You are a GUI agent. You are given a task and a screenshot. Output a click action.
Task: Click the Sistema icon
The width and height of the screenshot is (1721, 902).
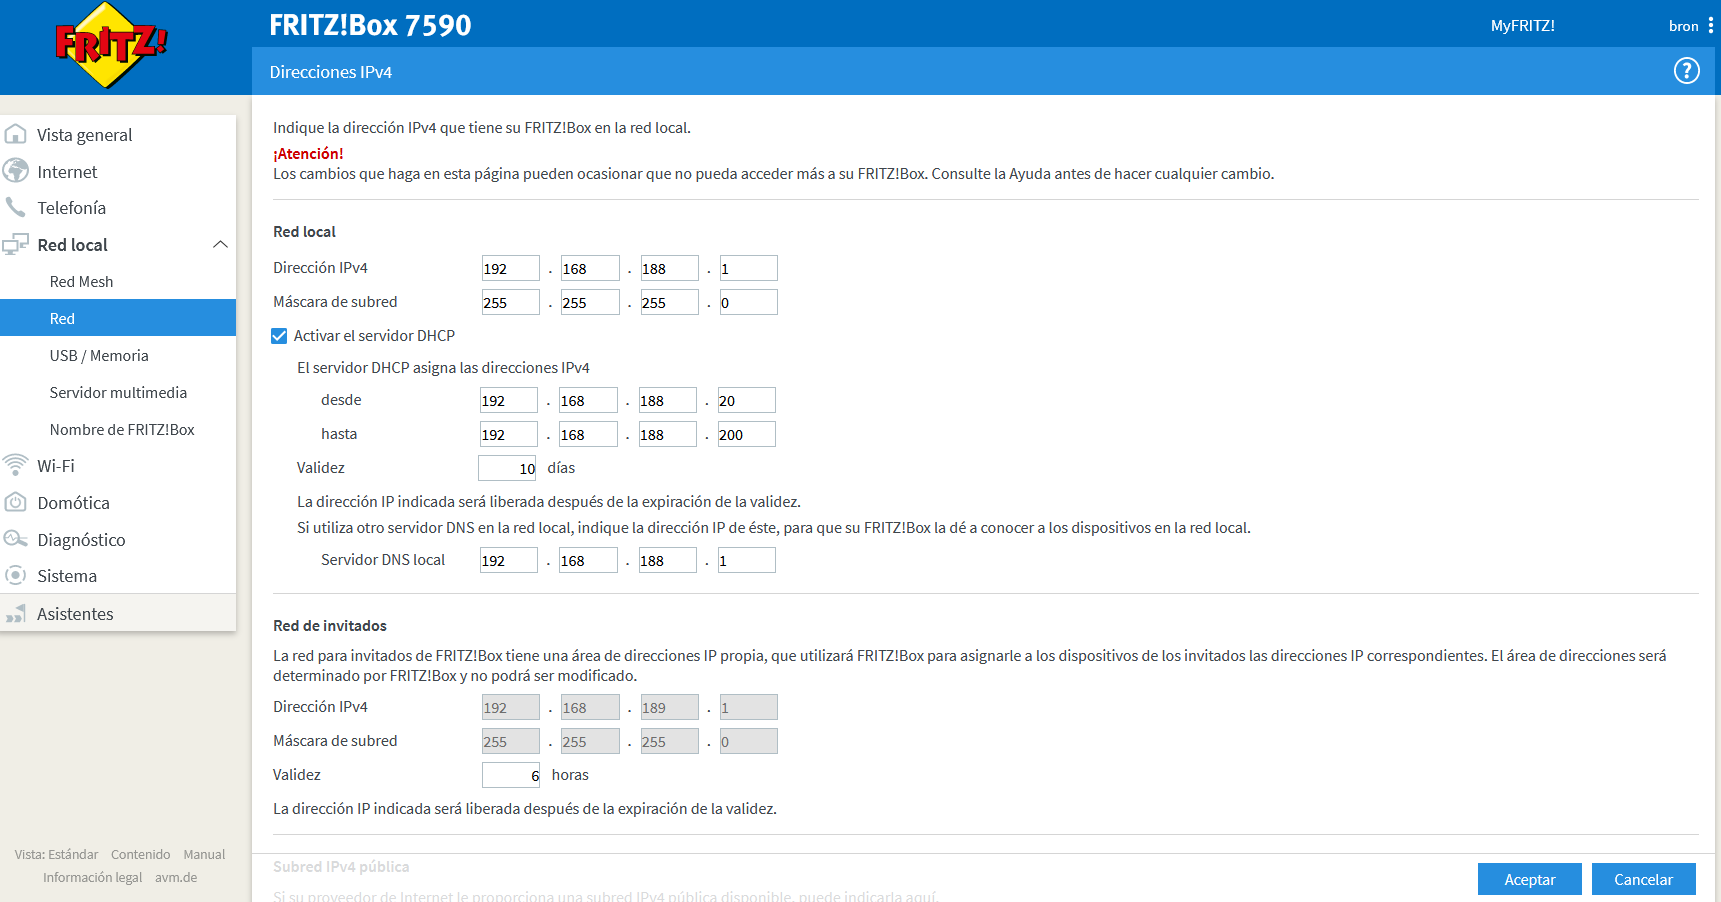[x=15, y=575]
